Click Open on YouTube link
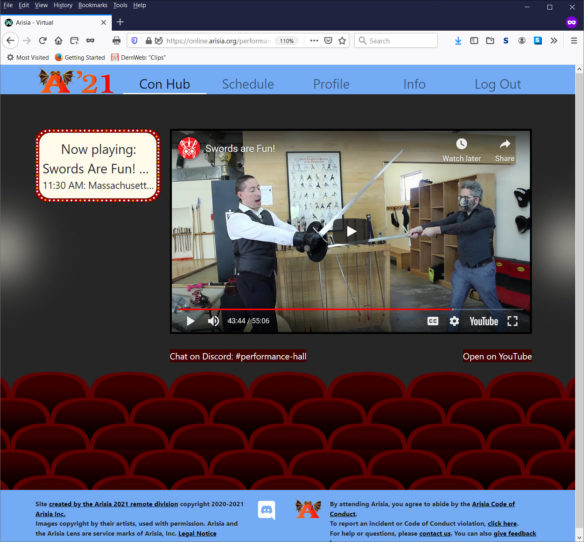Image resolution: width=584 pixels, height=542 pixels. point(497,356)
